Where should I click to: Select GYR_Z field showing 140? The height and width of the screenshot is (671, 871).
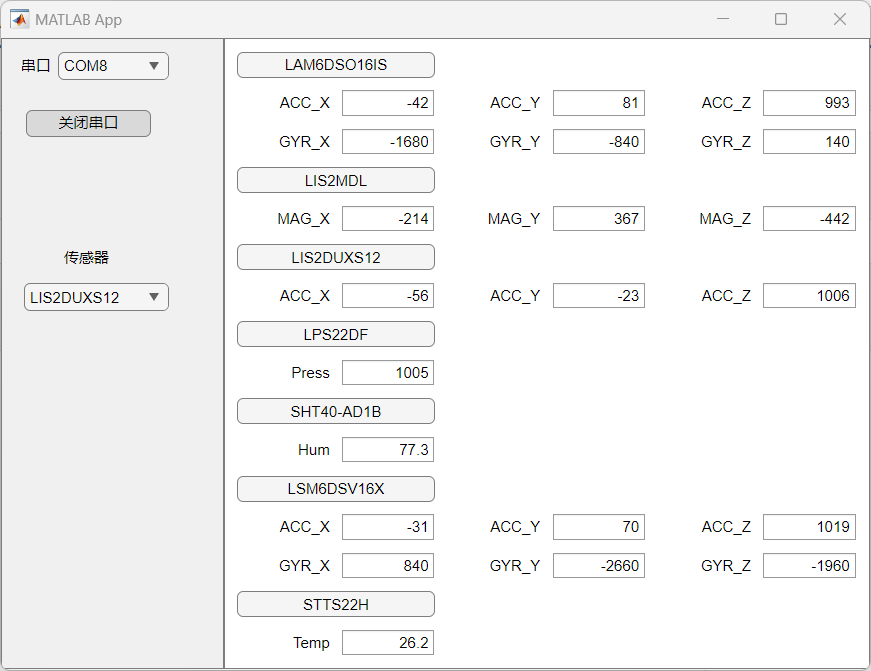[x=809, y=142]
